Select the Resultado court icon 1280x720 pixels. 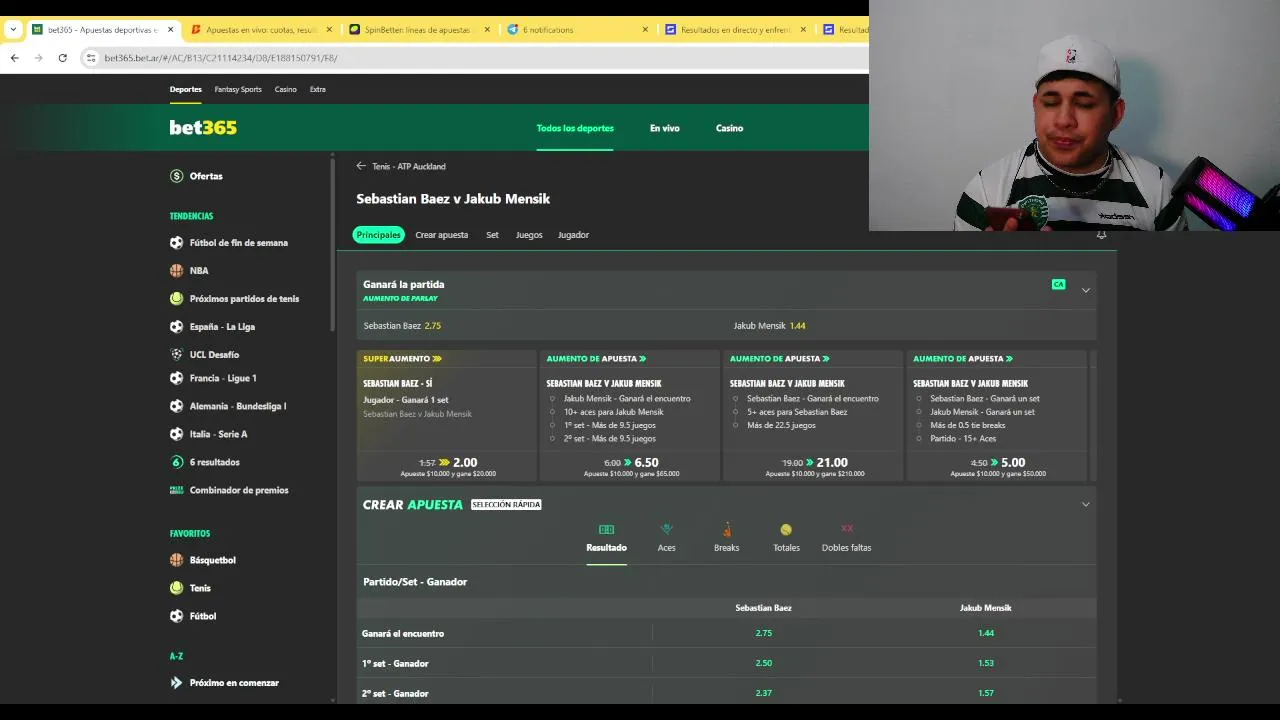point(606,530)
